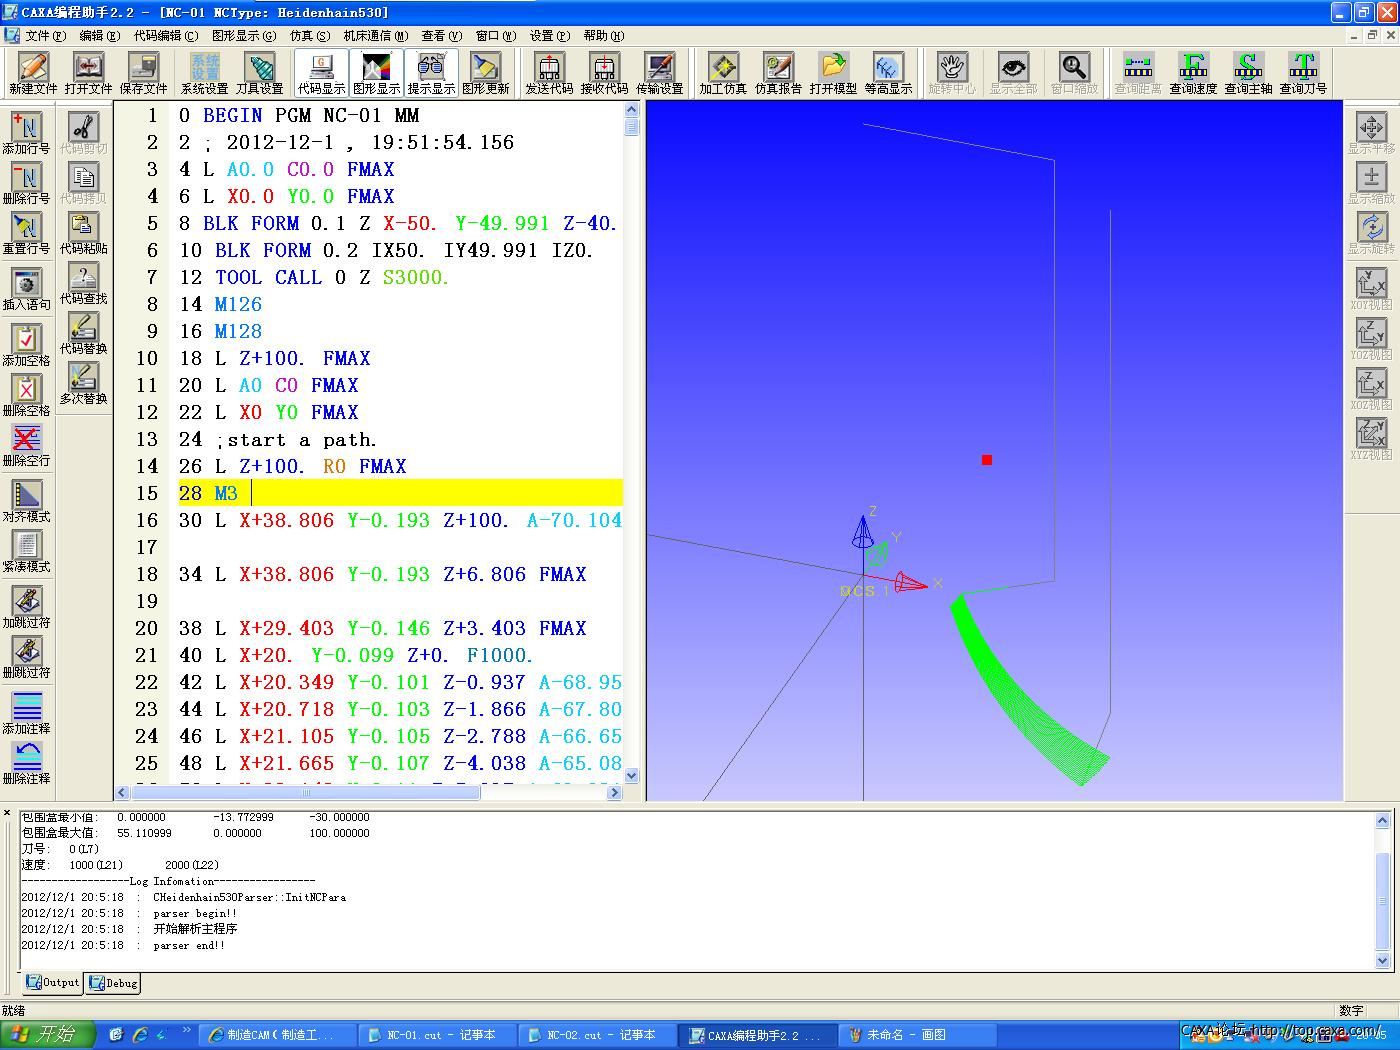Click code line '12 TOOL CALL 0 Z S3000.'
This screenshot has width=1400, height=1050.
313,277
